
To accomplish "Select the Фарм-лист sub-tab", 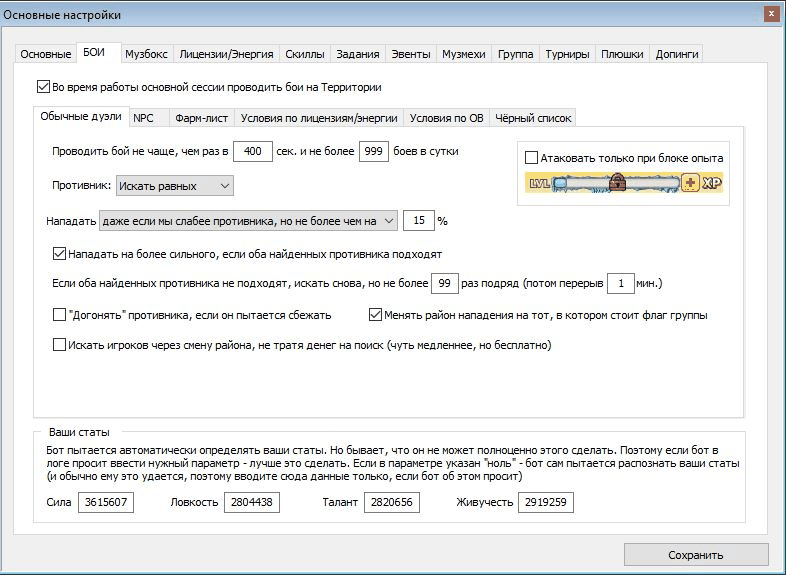I will coord(202,118).
